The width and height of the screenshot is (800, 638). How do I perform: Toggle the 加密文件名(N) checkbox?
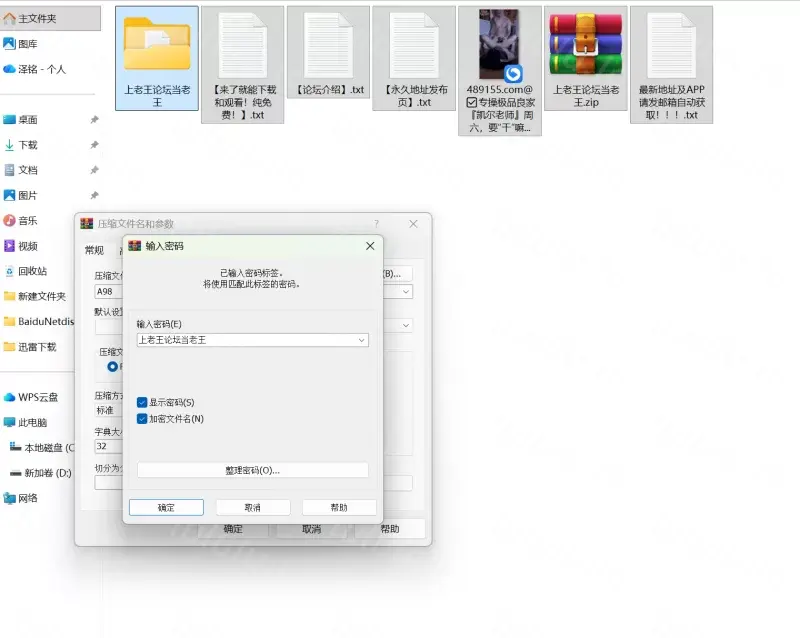(x=142, y=419)
